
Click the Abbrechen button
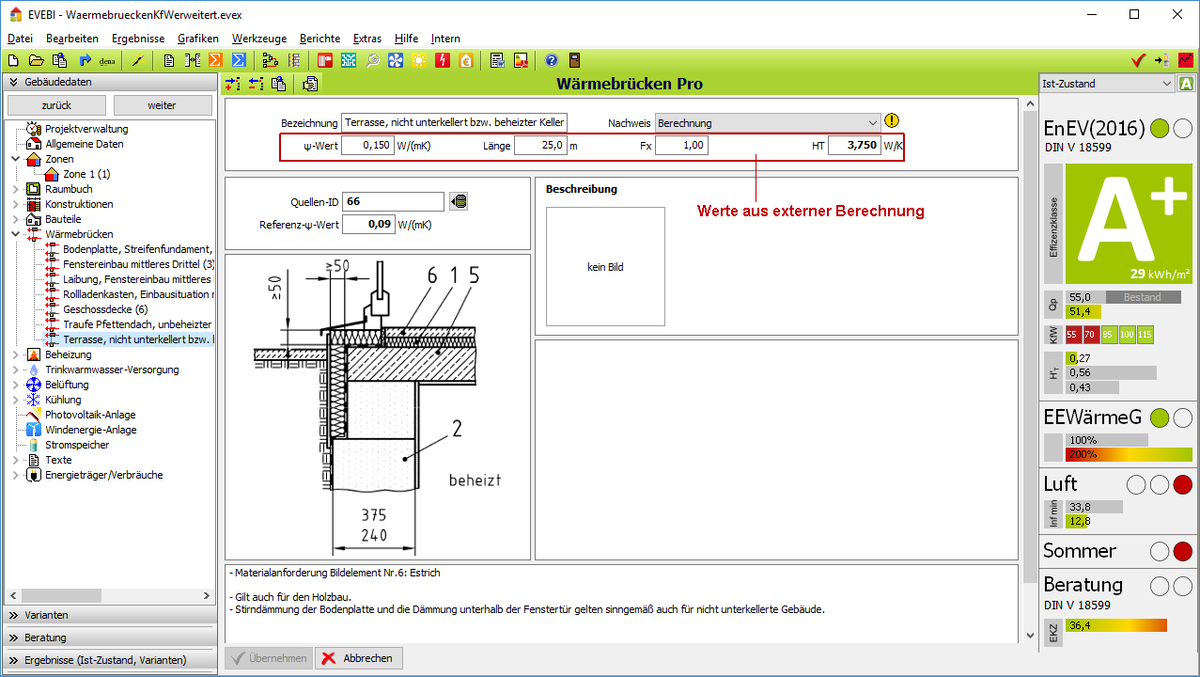coord(359,658)
